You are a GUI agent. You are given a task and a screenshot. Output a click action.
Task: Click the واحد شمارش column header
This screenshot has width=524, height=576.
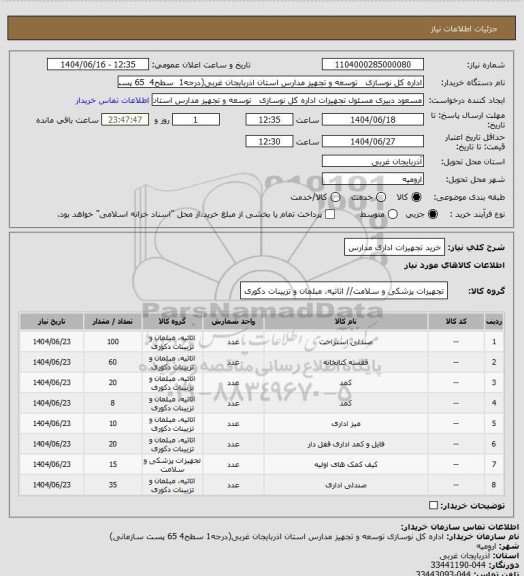pyautogui.click(x=233, y=321)
